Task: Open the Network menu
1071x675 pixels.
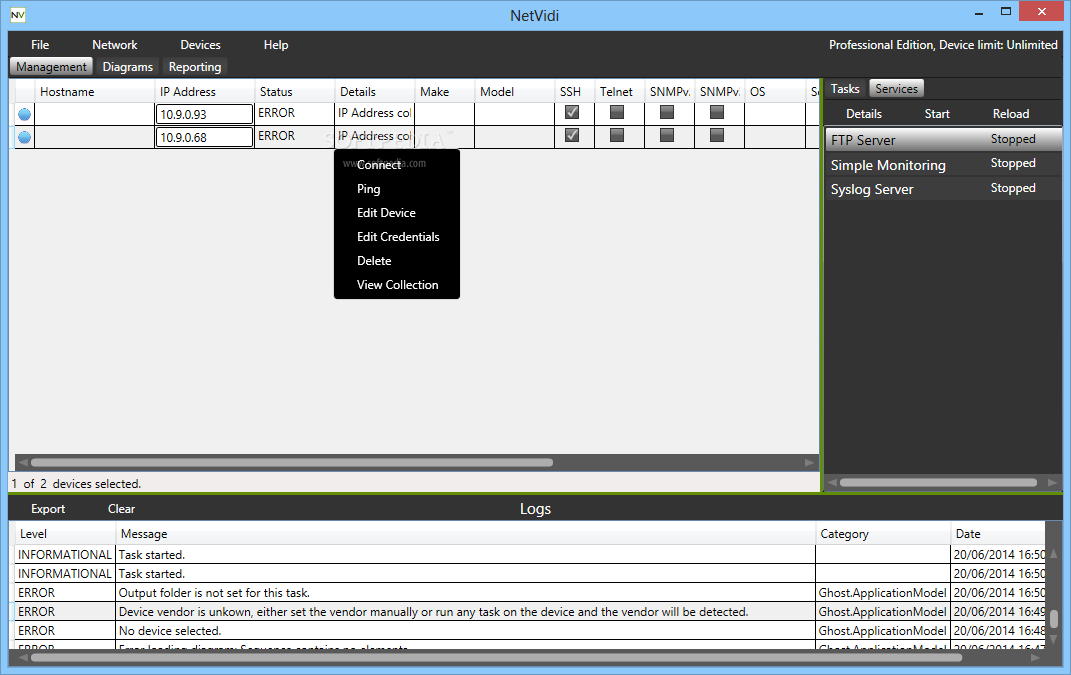Action: [x=115, y=45]
